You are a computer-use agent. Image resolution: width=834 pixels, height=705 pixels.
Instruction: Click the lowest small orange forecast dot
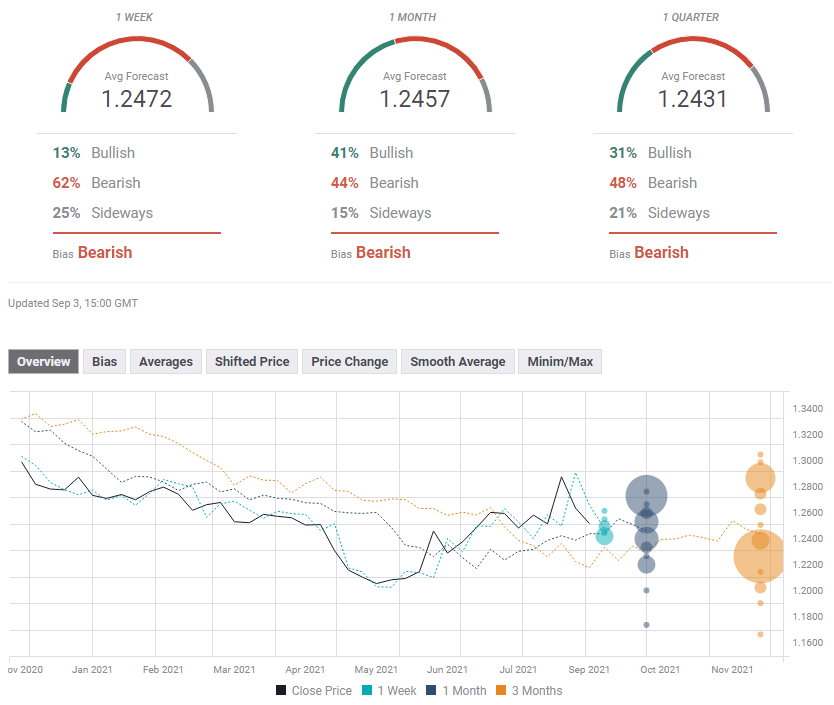pyautogui.click(x=760, y=634)
